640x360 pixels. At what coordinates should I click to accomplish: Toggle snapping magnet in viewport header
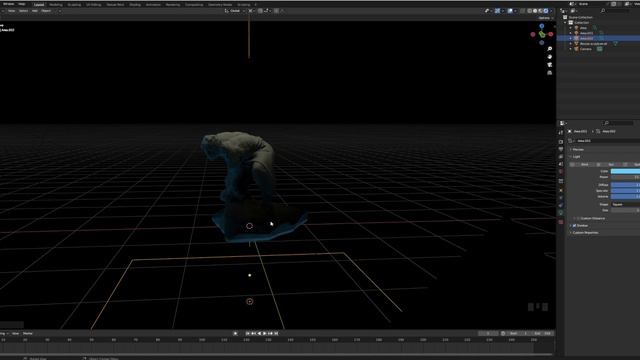point(260,11)
